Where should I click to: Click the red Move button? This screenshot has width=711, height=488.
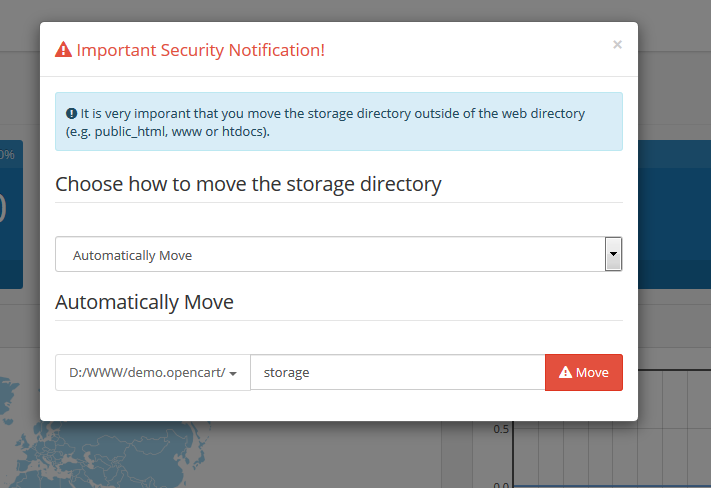(x=584, y=372)
